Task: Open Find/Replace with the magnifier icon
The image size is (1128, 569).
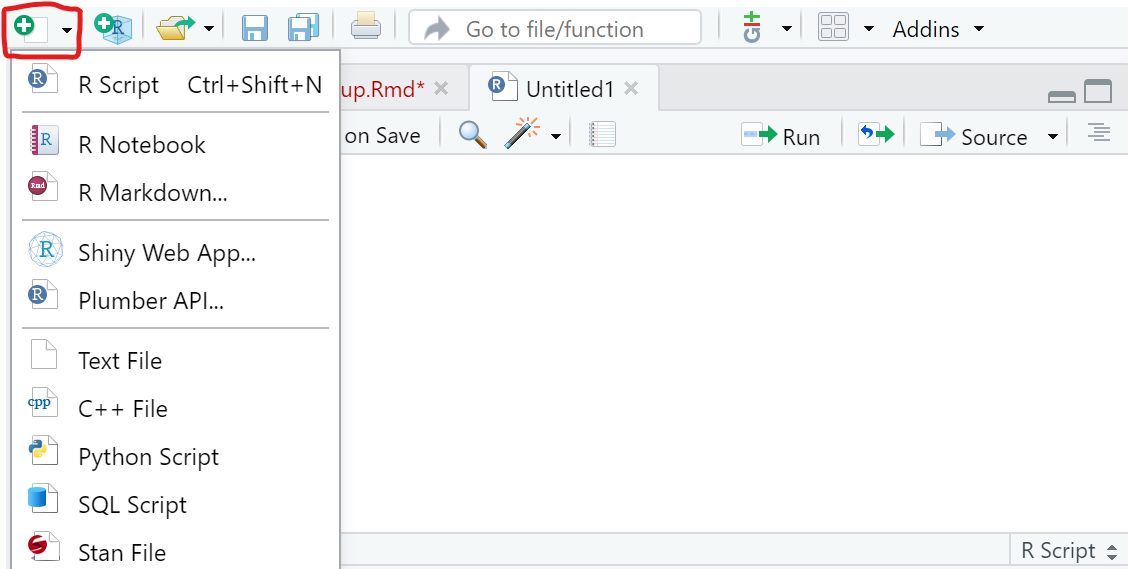Action: [x=472, y=135]
